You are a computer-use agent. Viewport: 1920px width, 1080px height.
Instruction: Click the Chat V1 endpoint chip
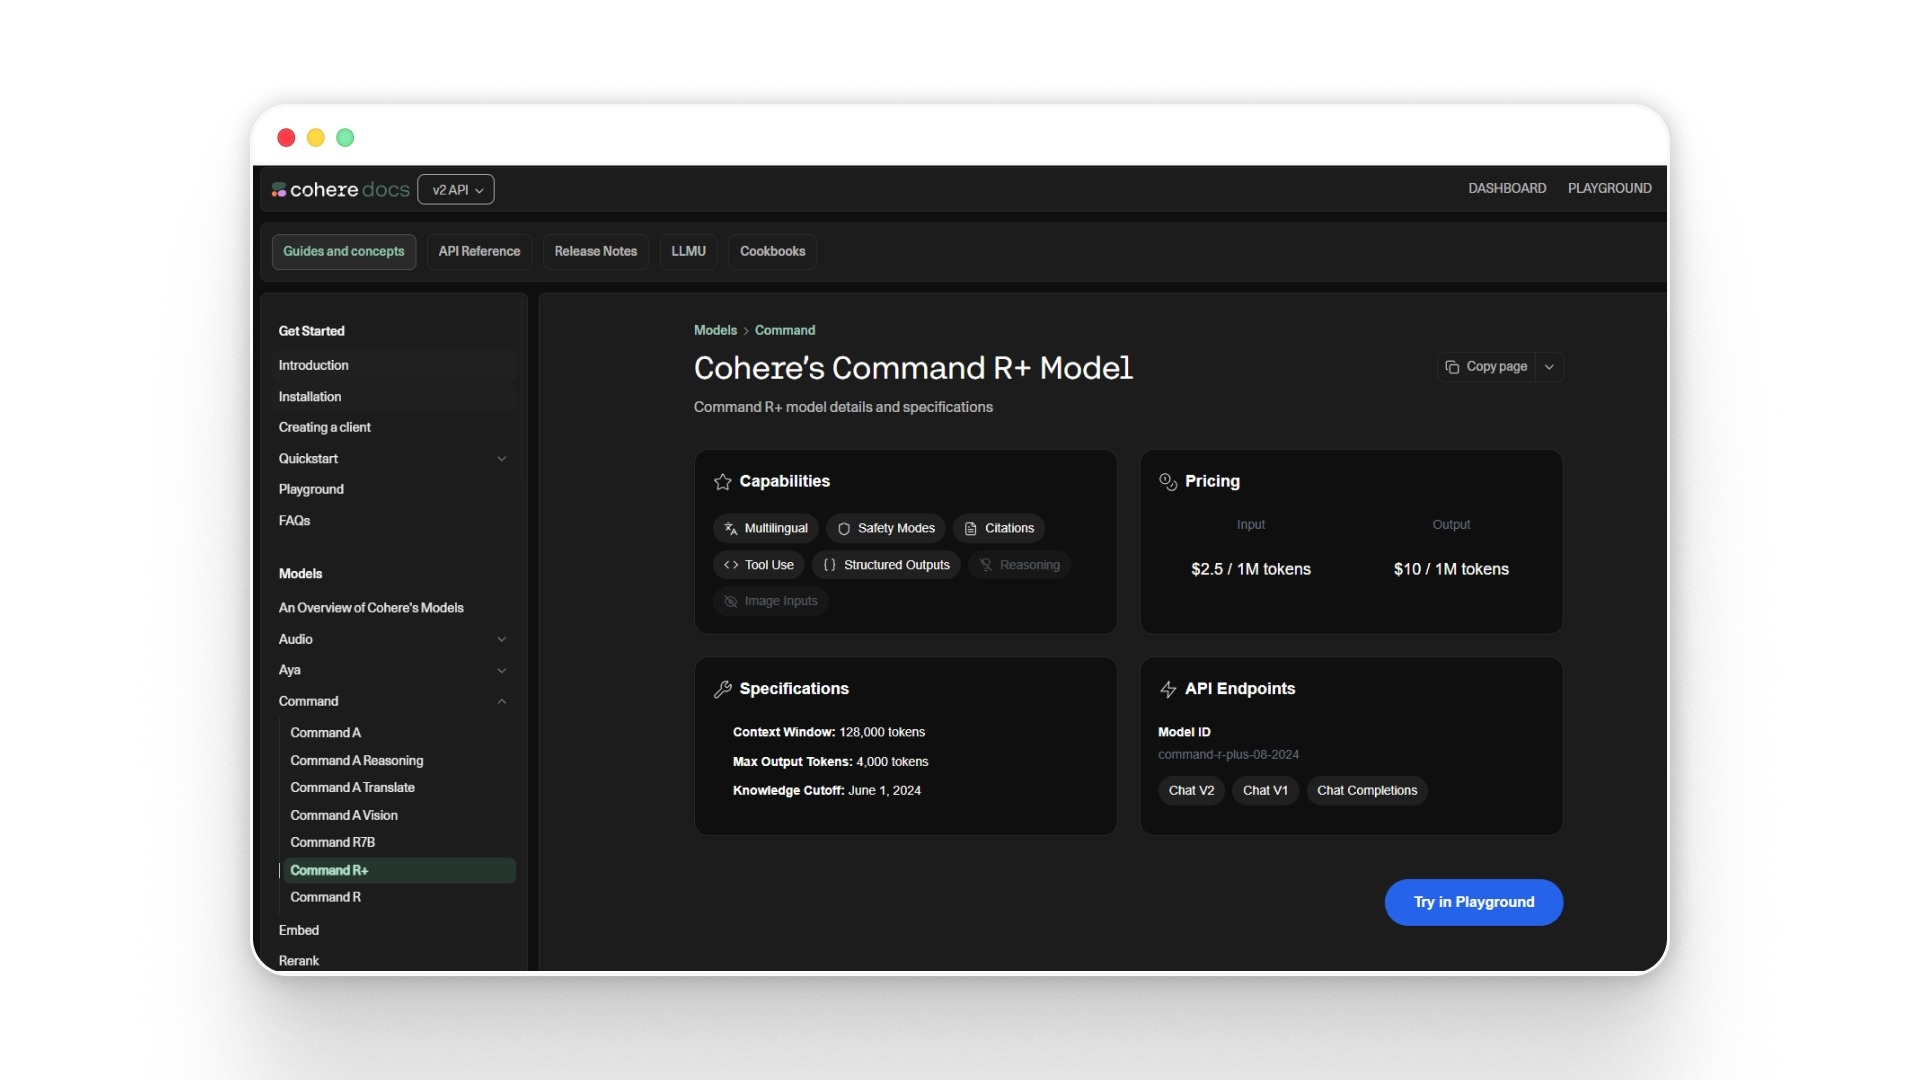coord(1265,790)
